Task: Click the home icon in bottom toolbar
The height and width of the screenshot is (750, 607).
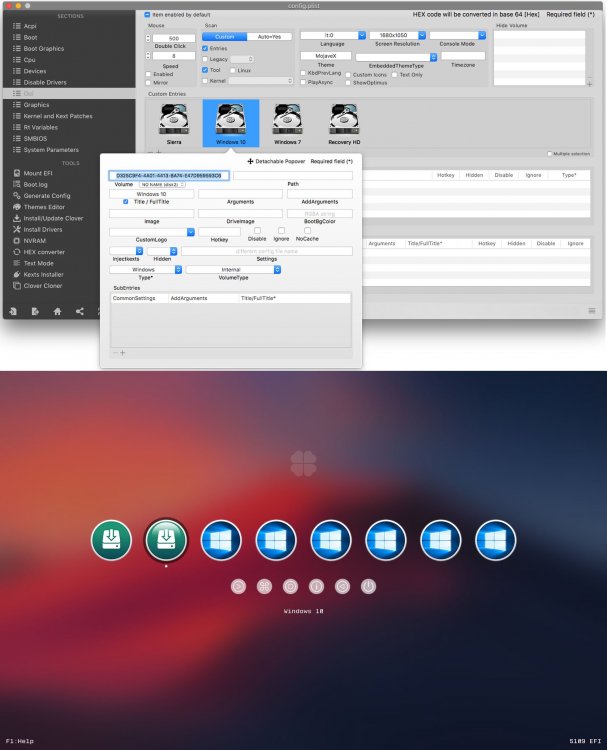Action: click(57, 311)
